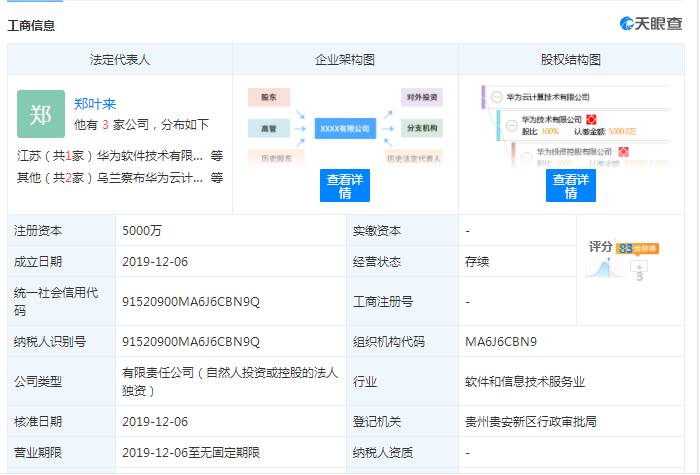Viewport: 700px width, 475px height.
Task: Click the 历史股东 box in diagram
Action: [276, 158]
